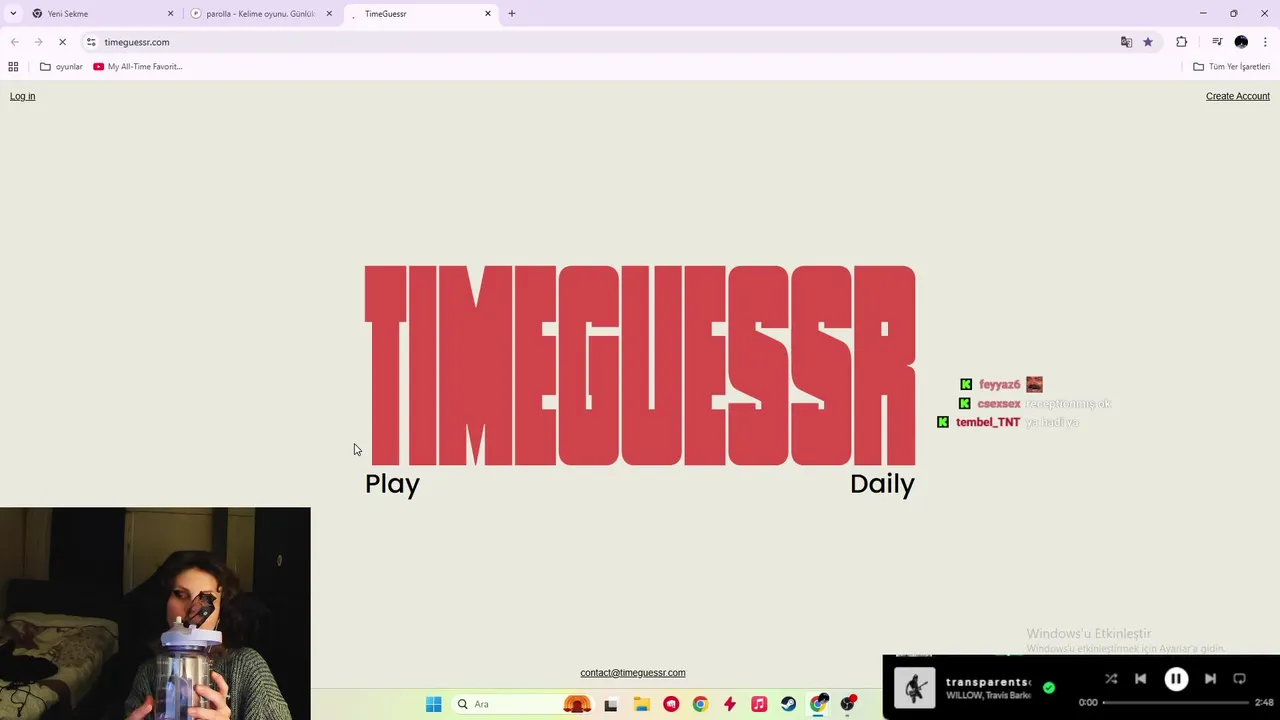
Task: Close the parolla tab
Action: [x=329, y=14]
